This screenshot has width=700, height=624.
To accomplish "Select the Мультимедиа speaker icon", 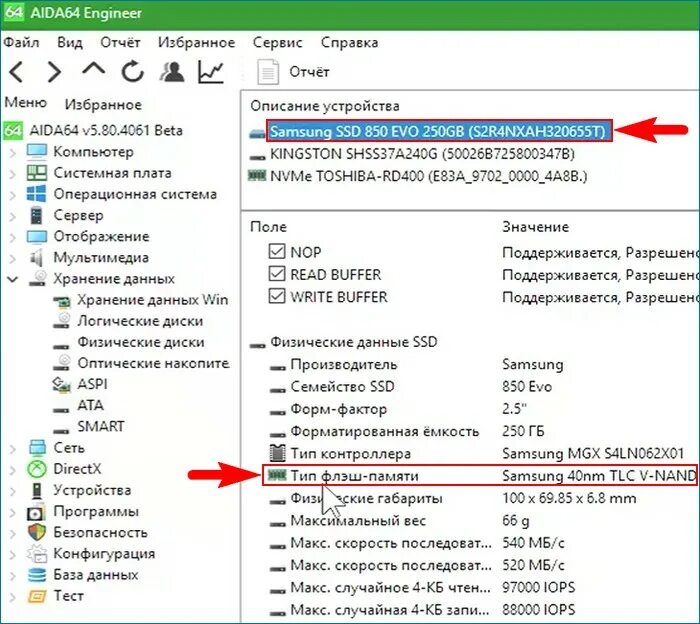I will point(37,258).
